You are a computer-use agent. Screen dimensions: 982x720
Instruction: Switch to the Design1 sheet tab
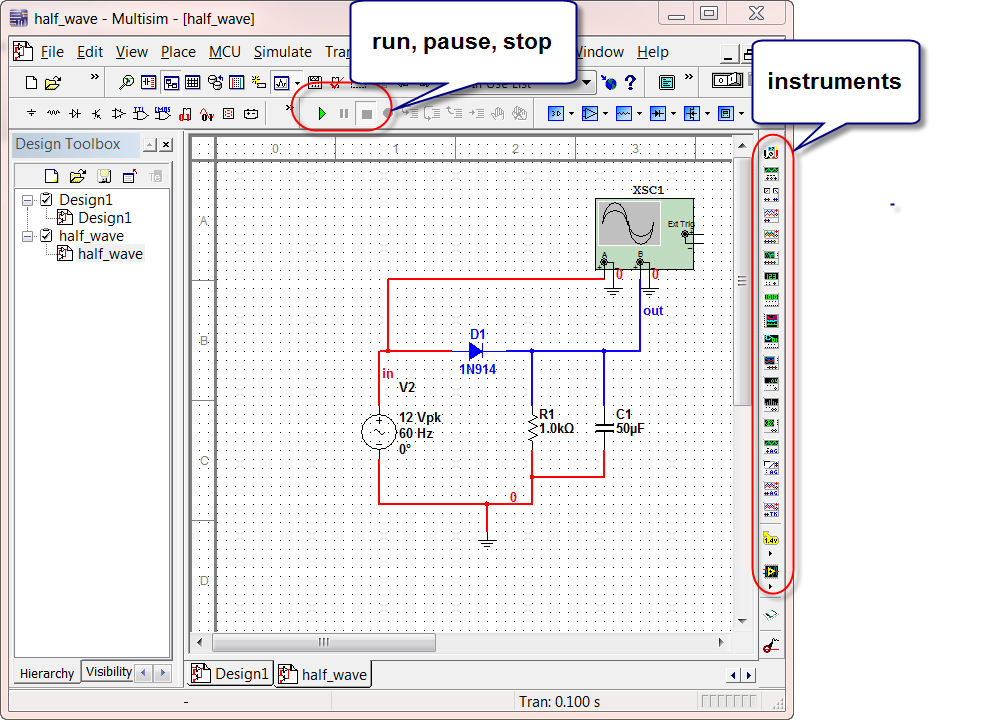230,674
